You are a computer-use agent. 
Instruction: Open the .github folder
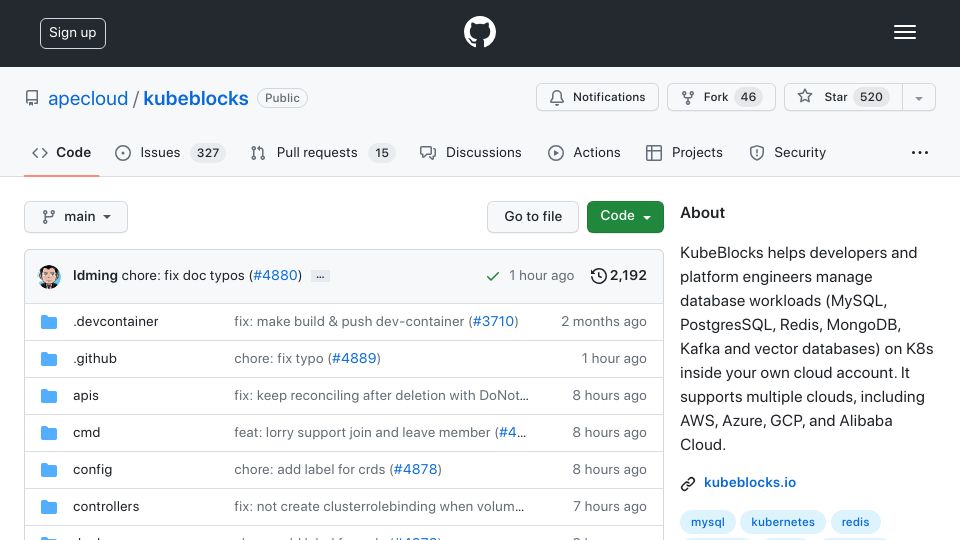95,359
